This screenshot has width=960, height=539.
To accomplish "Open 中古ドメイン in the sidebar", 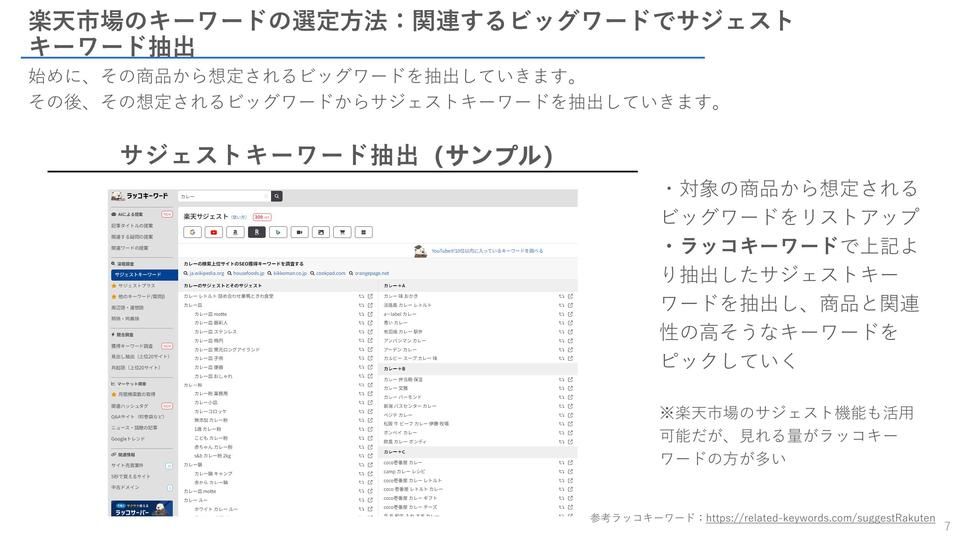I will point(125,488).
